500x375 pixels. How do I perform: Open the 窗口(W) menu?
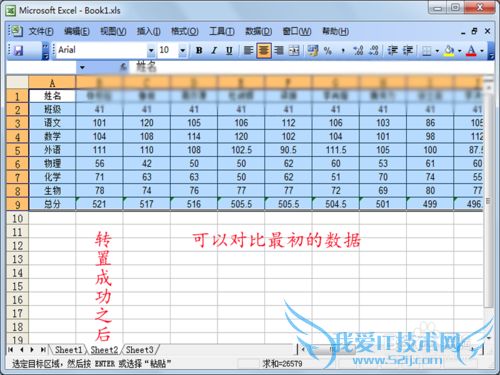tap(297, 31)
